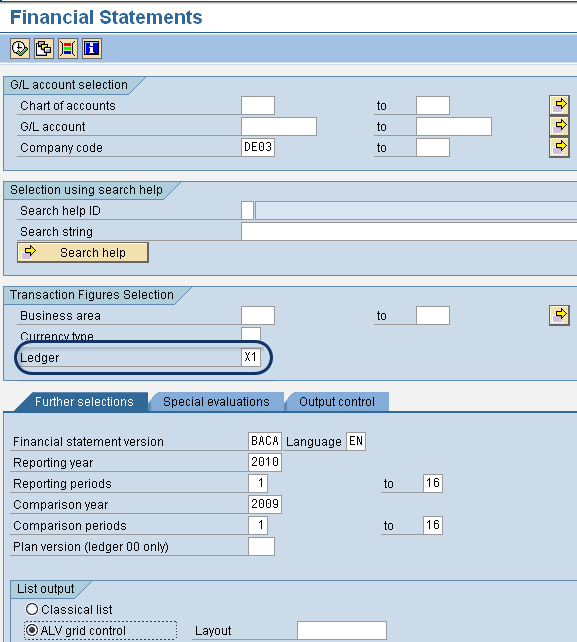The height and width of the screenshot is (642, 577).
Task: Click the Get Variant icon
Action: pos(43,49)
